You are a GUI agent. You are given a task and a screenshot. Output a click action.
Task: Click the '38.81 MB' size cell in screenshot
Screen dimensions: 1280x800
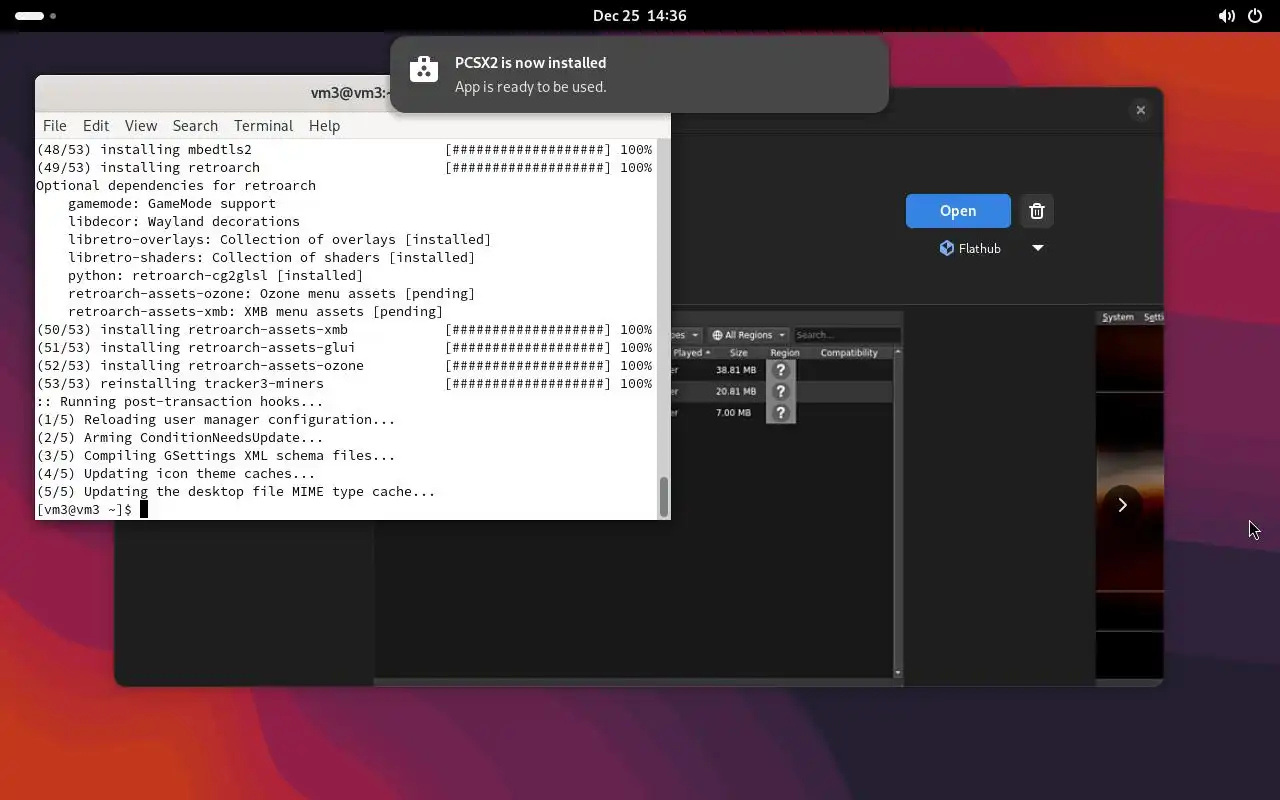[x=735, y=370]
